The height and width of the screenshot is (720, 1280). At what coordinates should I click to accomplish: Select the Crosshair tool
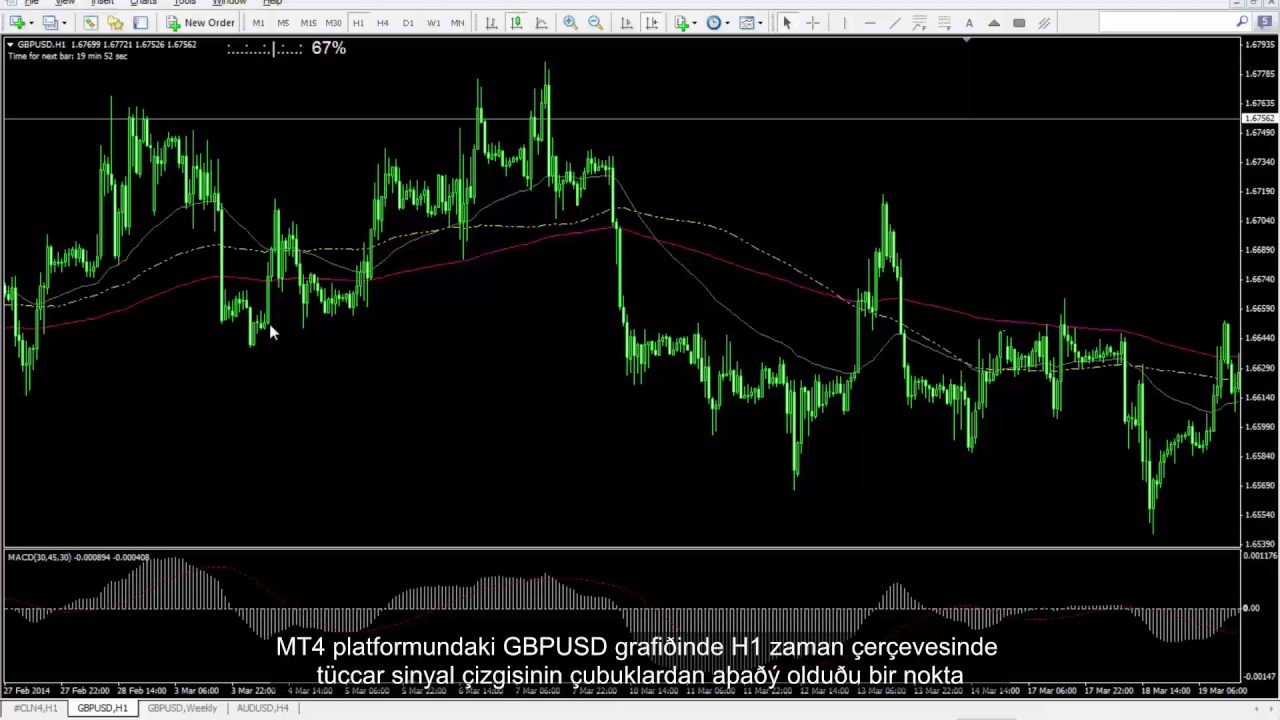812,22
